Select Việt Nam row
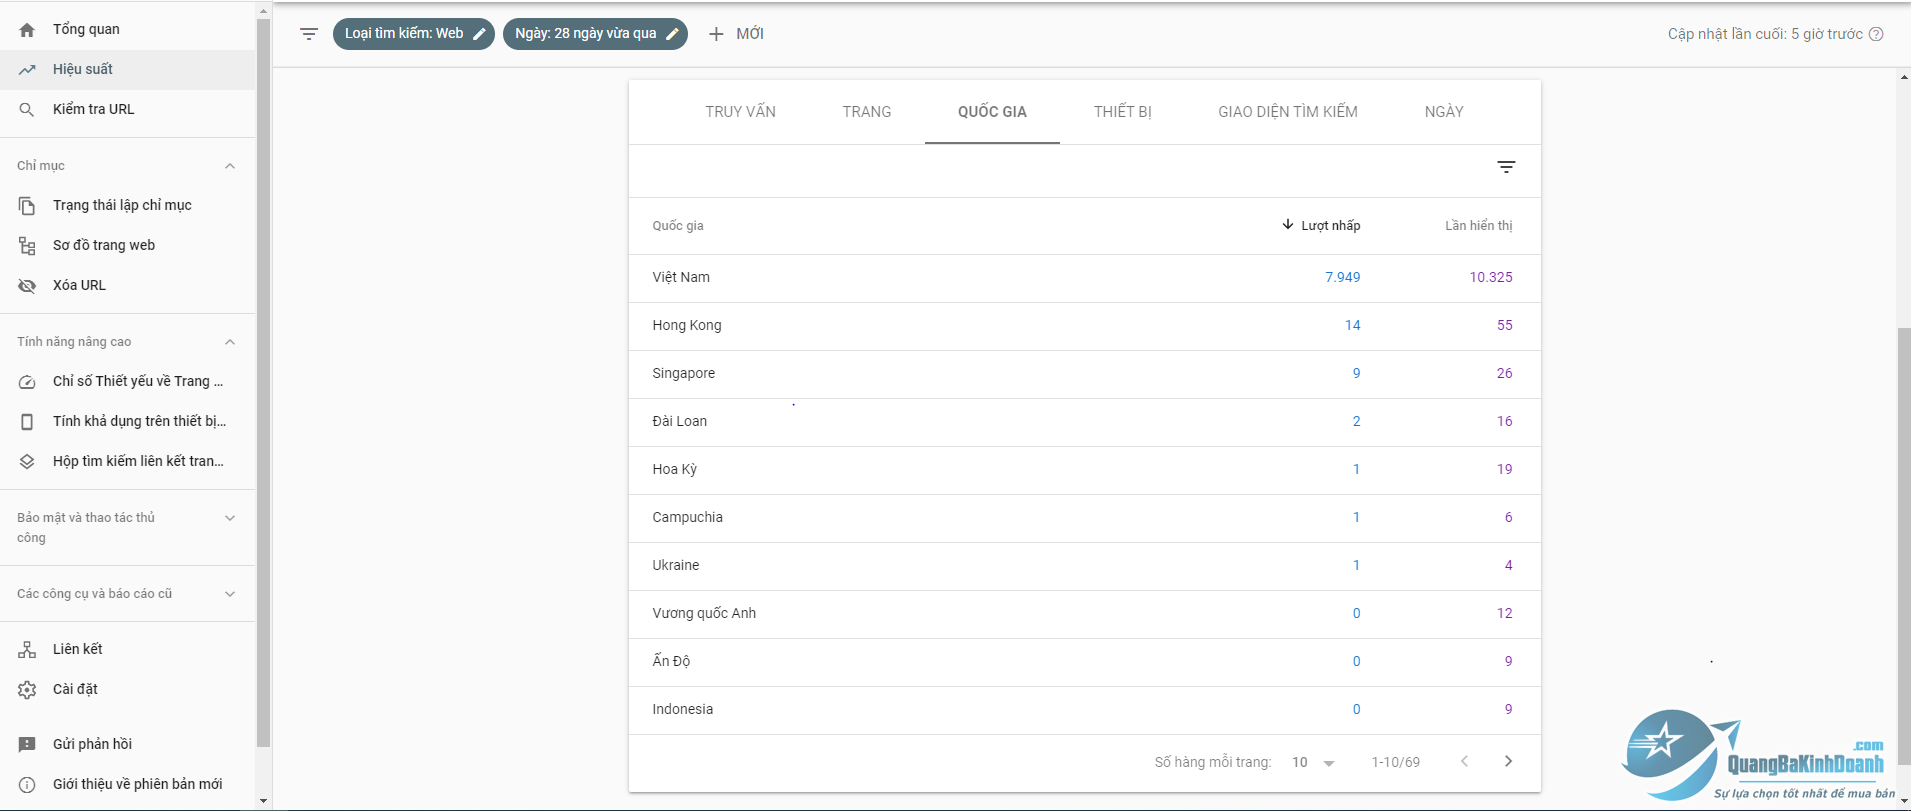1911x811 pixels. click(1084, 278)
